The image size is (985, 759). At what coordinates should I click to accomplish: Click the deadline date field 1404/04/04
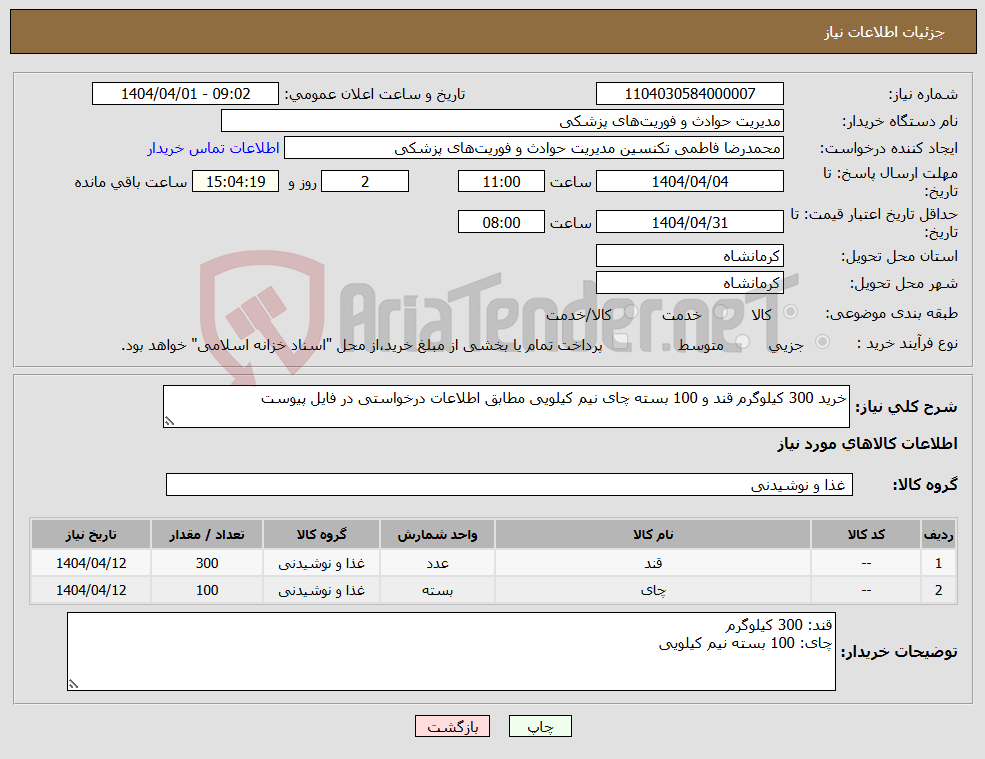(689, 181)
